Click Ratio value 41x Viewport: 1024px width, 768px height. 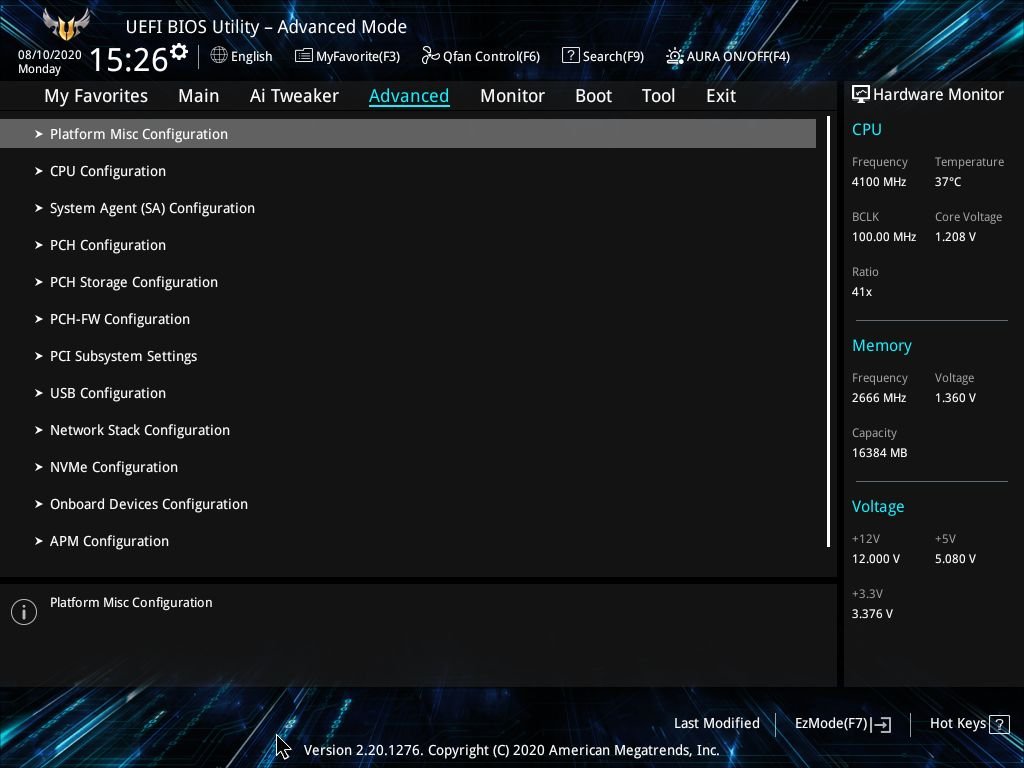pyautogui.click(x=861, y=292)
